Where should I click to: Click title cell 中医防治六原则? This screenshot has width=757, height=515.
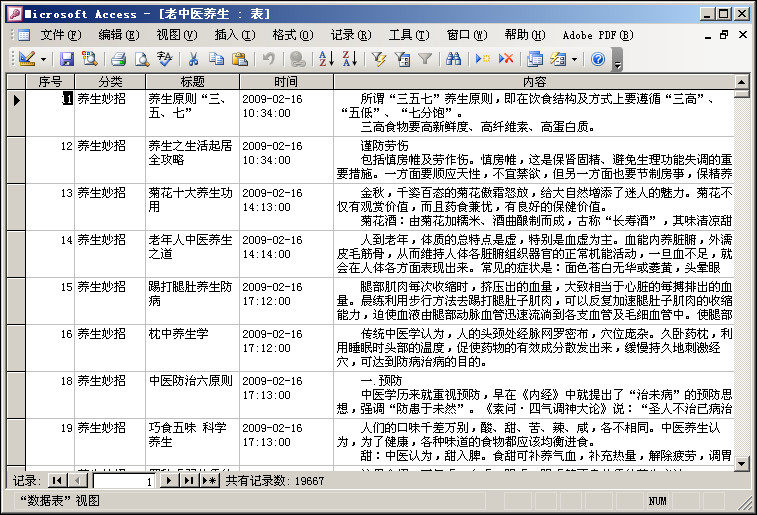(192, 395)
